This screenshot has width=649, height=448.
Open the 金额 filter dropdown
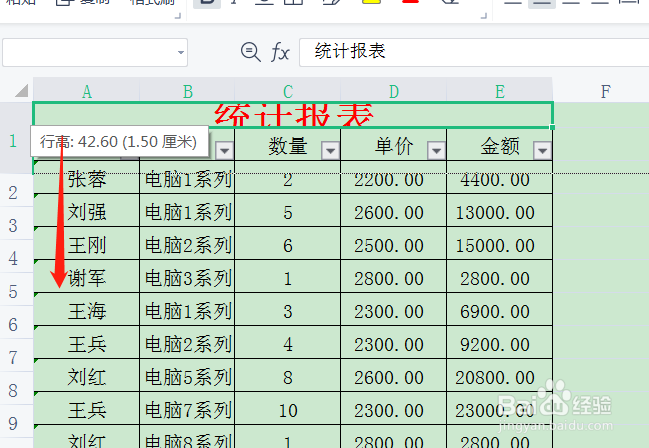tap(542, 150)
